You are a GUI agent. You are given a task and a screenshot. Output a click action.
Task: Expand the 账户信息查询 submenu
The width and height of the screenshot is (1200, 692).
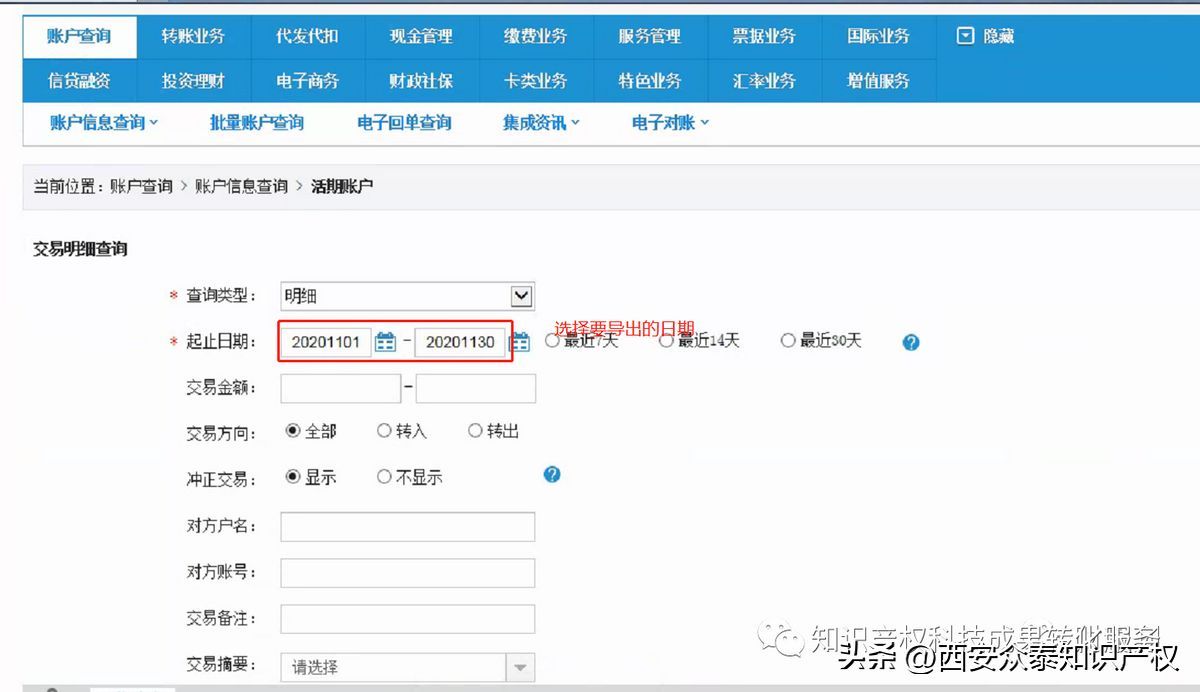click(104, 123)
